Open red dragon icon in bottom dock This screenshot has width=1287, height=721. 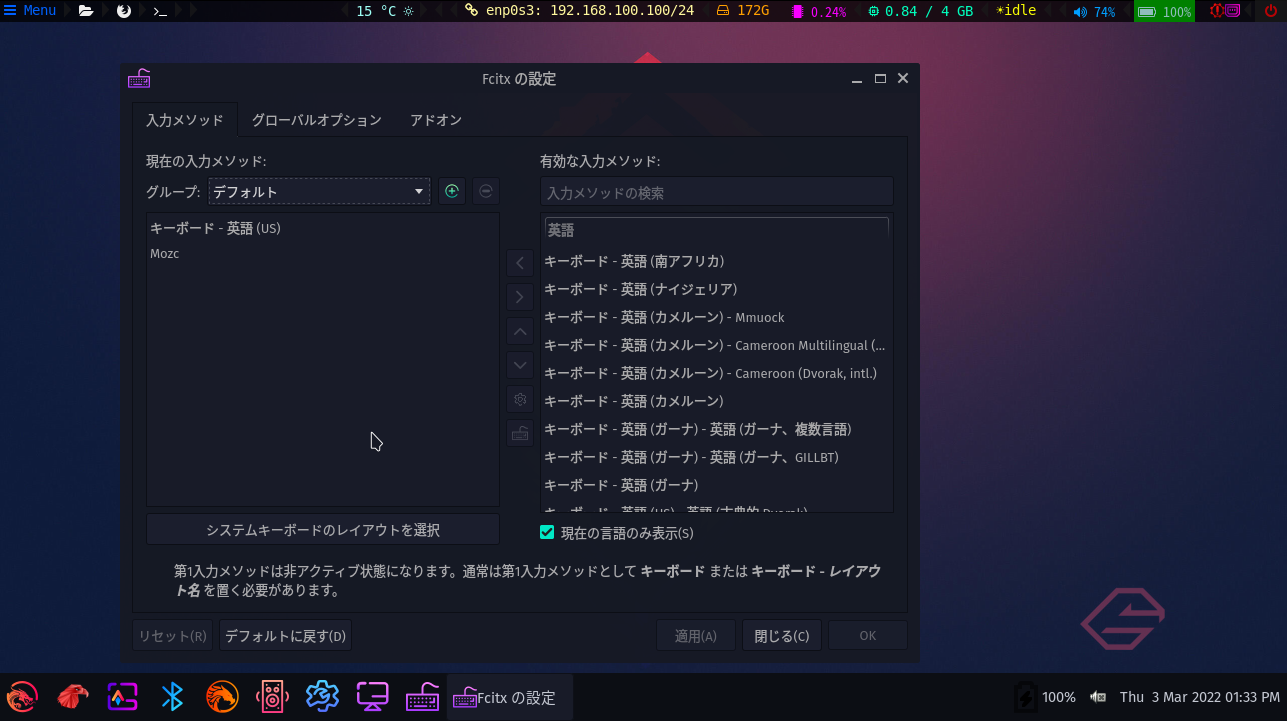click(x=22, y=696)
